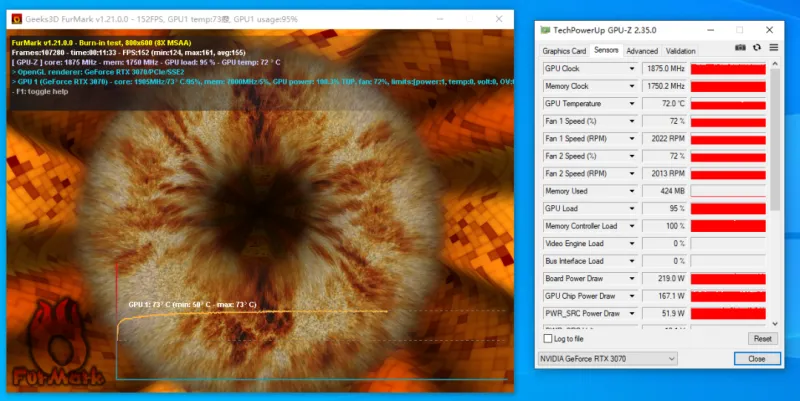Enable the Log to file checkbox
This screenshot has width=800, height=401.
548,339
